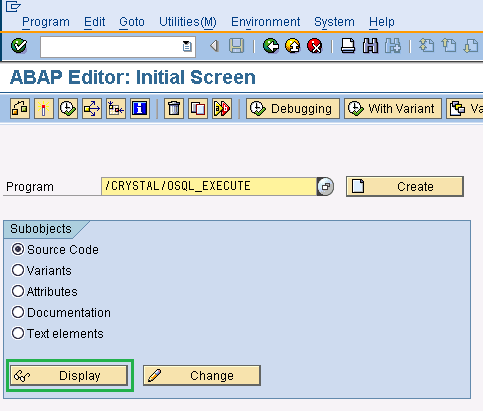Open the Program menu
Image resolution: width=483 pixels, height=411 pixels.
46,22
